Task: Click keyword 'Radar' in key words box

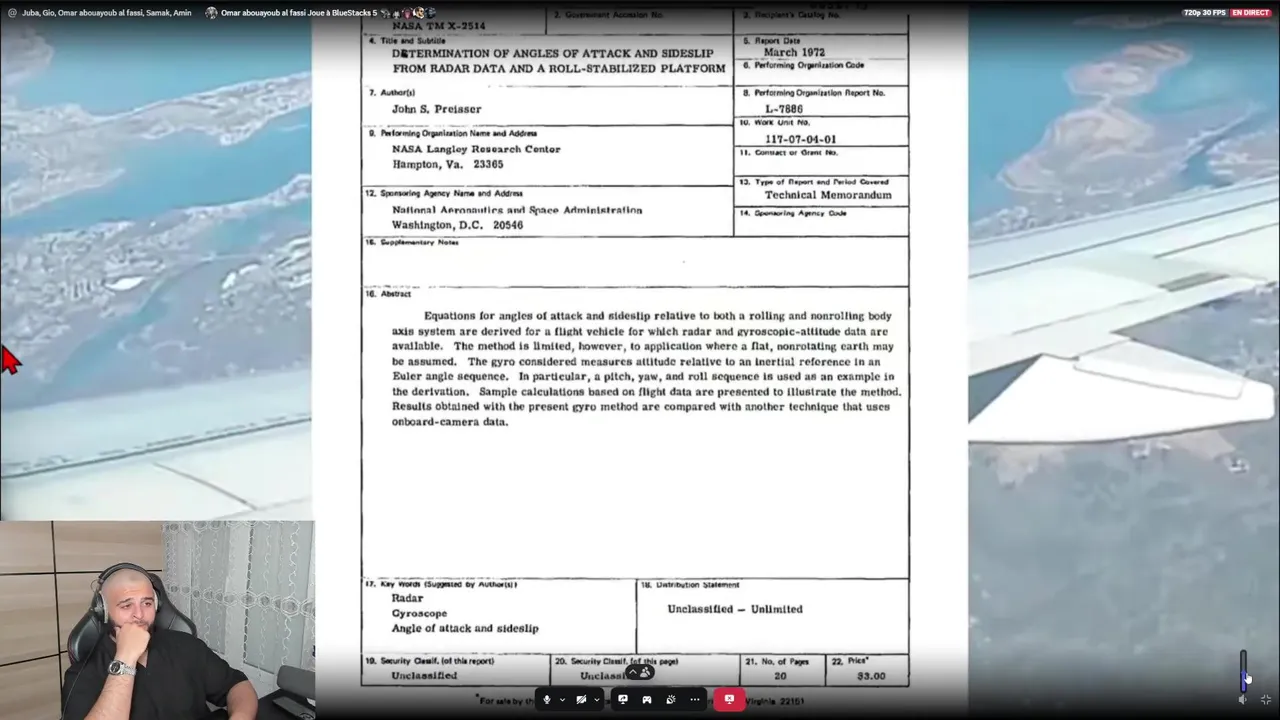Action: (407, 598)
